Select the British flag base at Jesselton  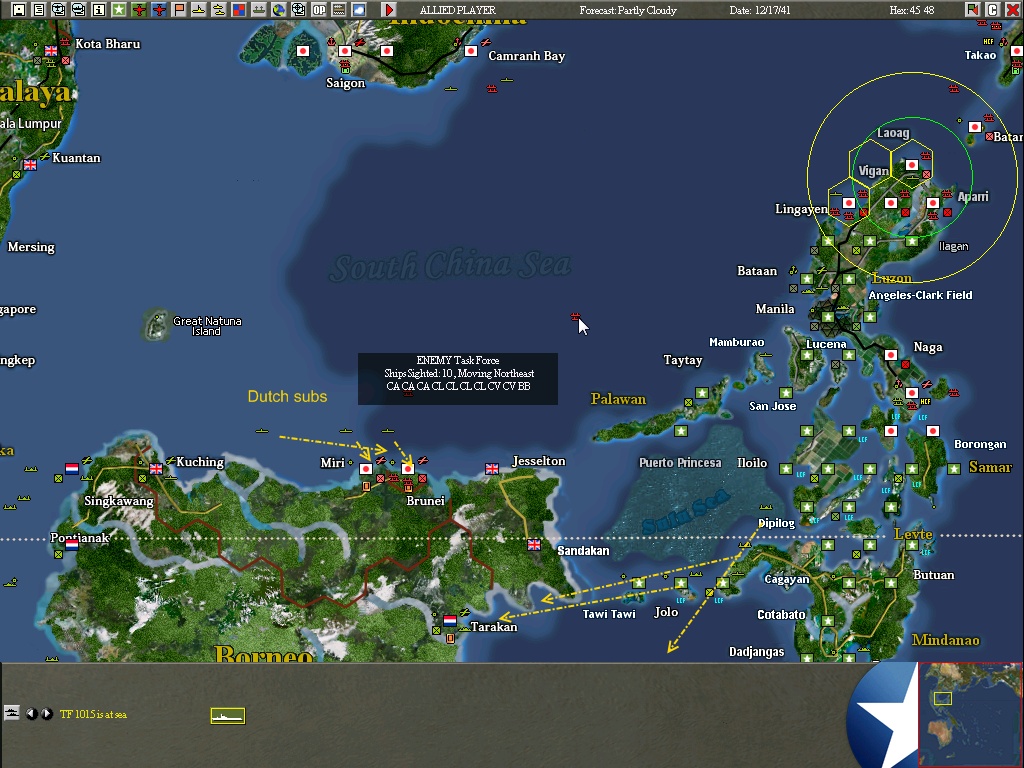(x=492, y=469)
